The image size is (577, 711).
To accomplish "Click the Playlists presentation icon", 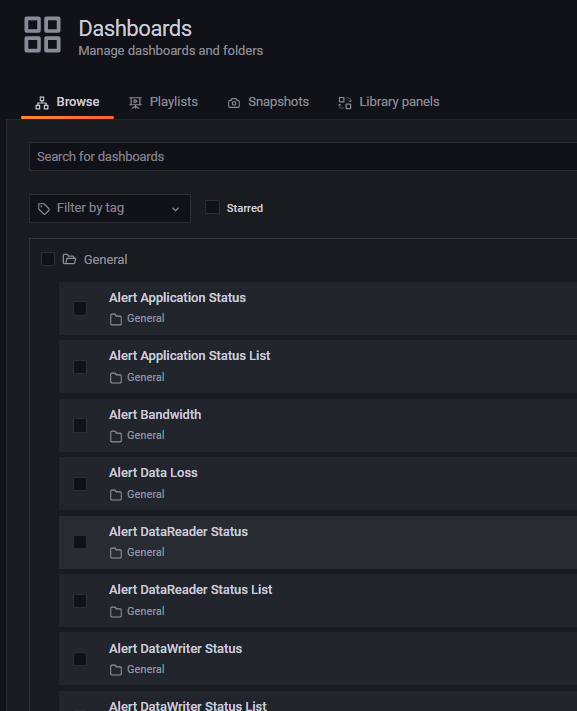I will click(135, 103).
